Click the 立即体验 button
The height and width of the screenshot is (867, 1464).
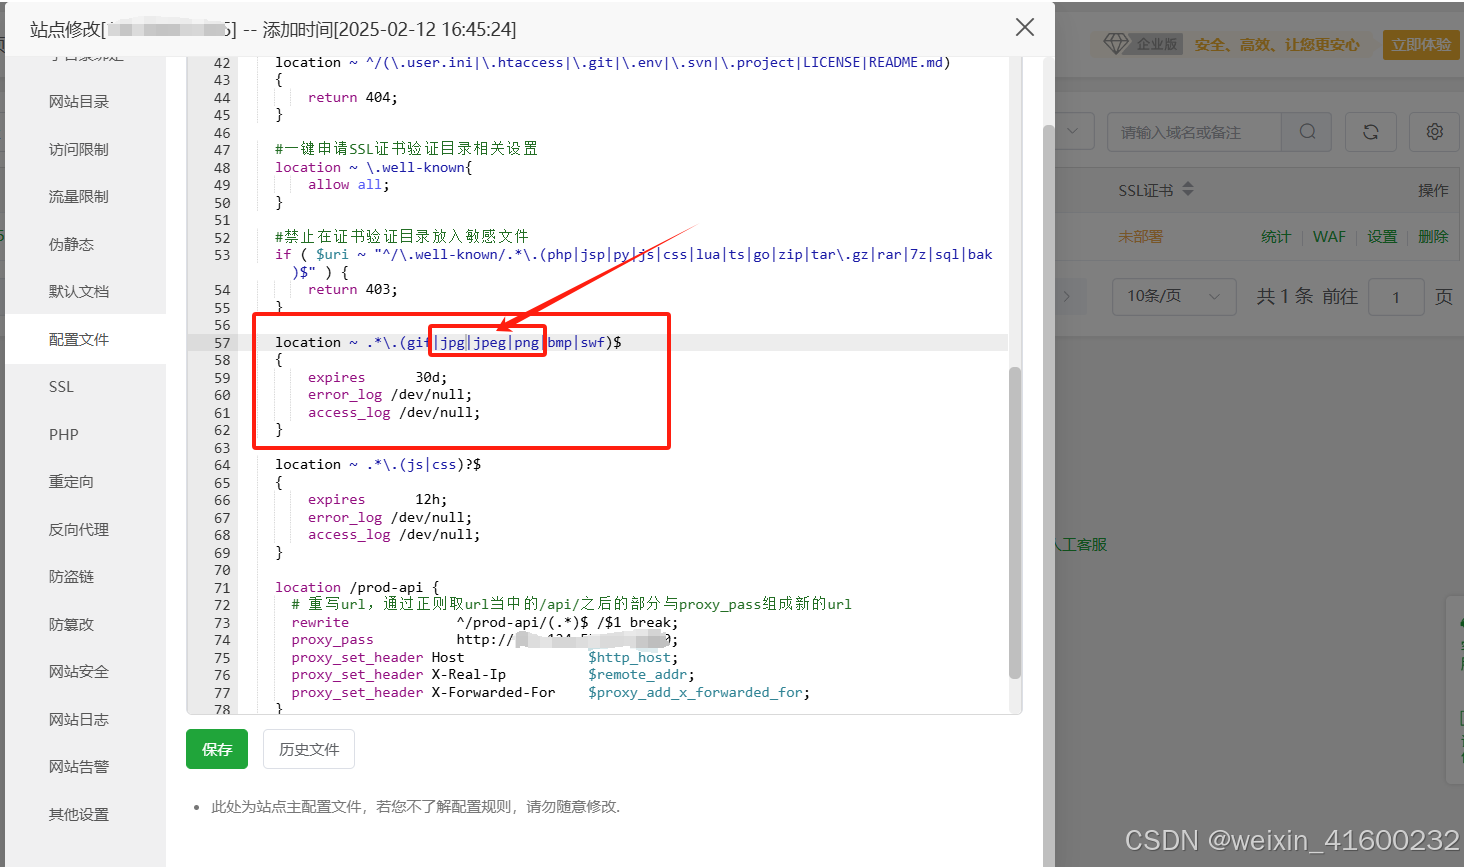(1421, 44)
